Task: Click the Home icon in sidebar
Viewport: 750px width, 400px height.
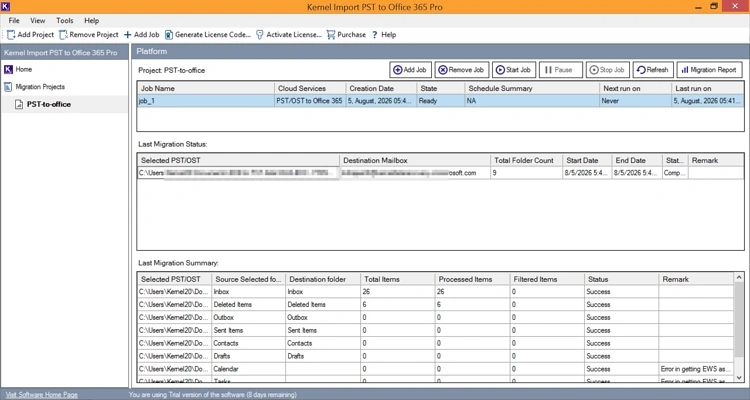Action: point(8,69)
